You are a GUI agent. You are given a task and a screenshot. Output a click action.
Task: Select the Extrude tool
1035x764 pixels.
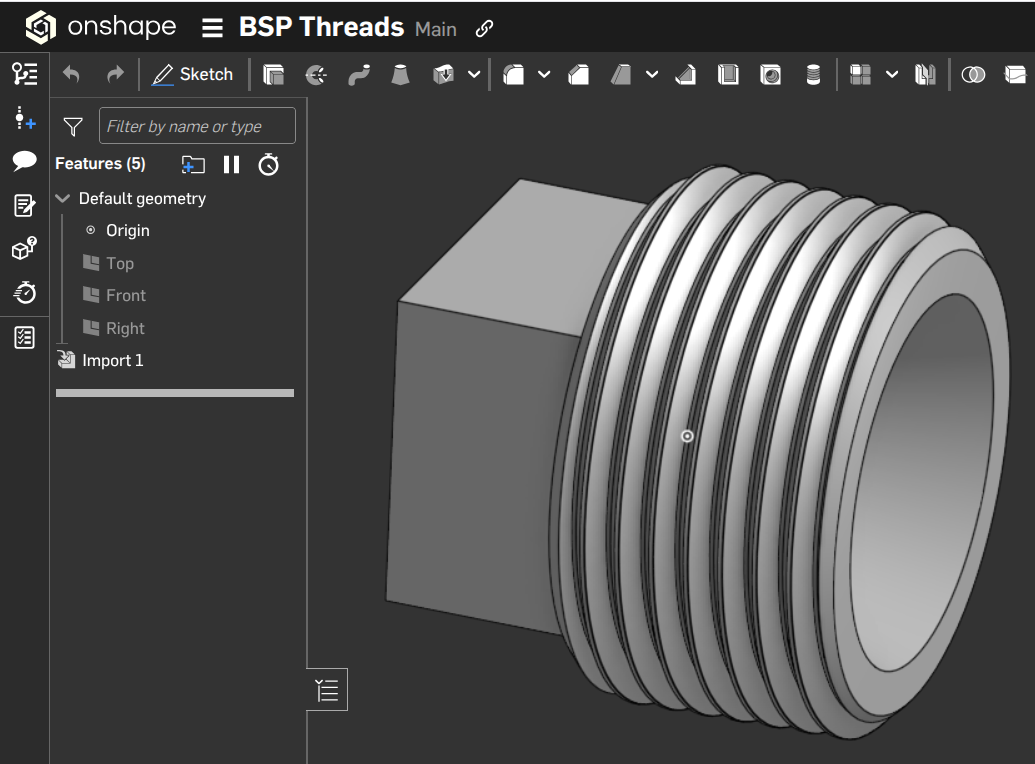click(273, 75)
